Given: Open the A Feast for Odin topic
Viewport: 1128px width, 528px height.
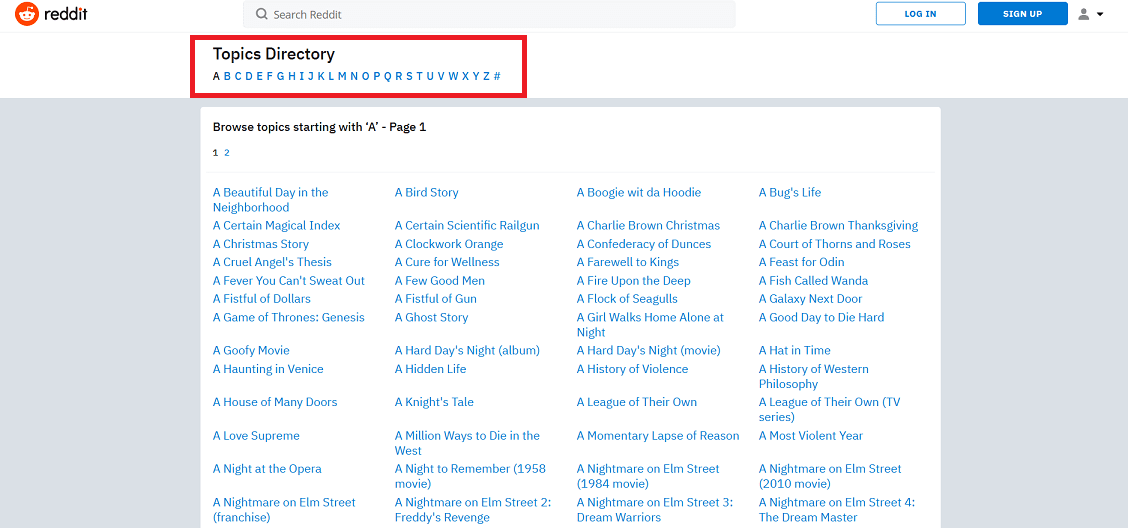Looking at the screenshot, I should (x=801, y=263).
